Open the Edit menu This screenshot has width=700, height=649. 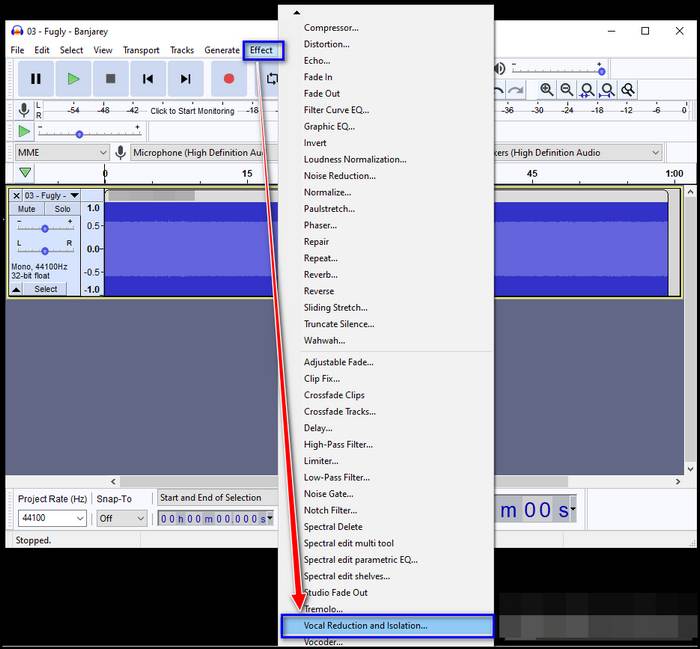tap(42, 50)
